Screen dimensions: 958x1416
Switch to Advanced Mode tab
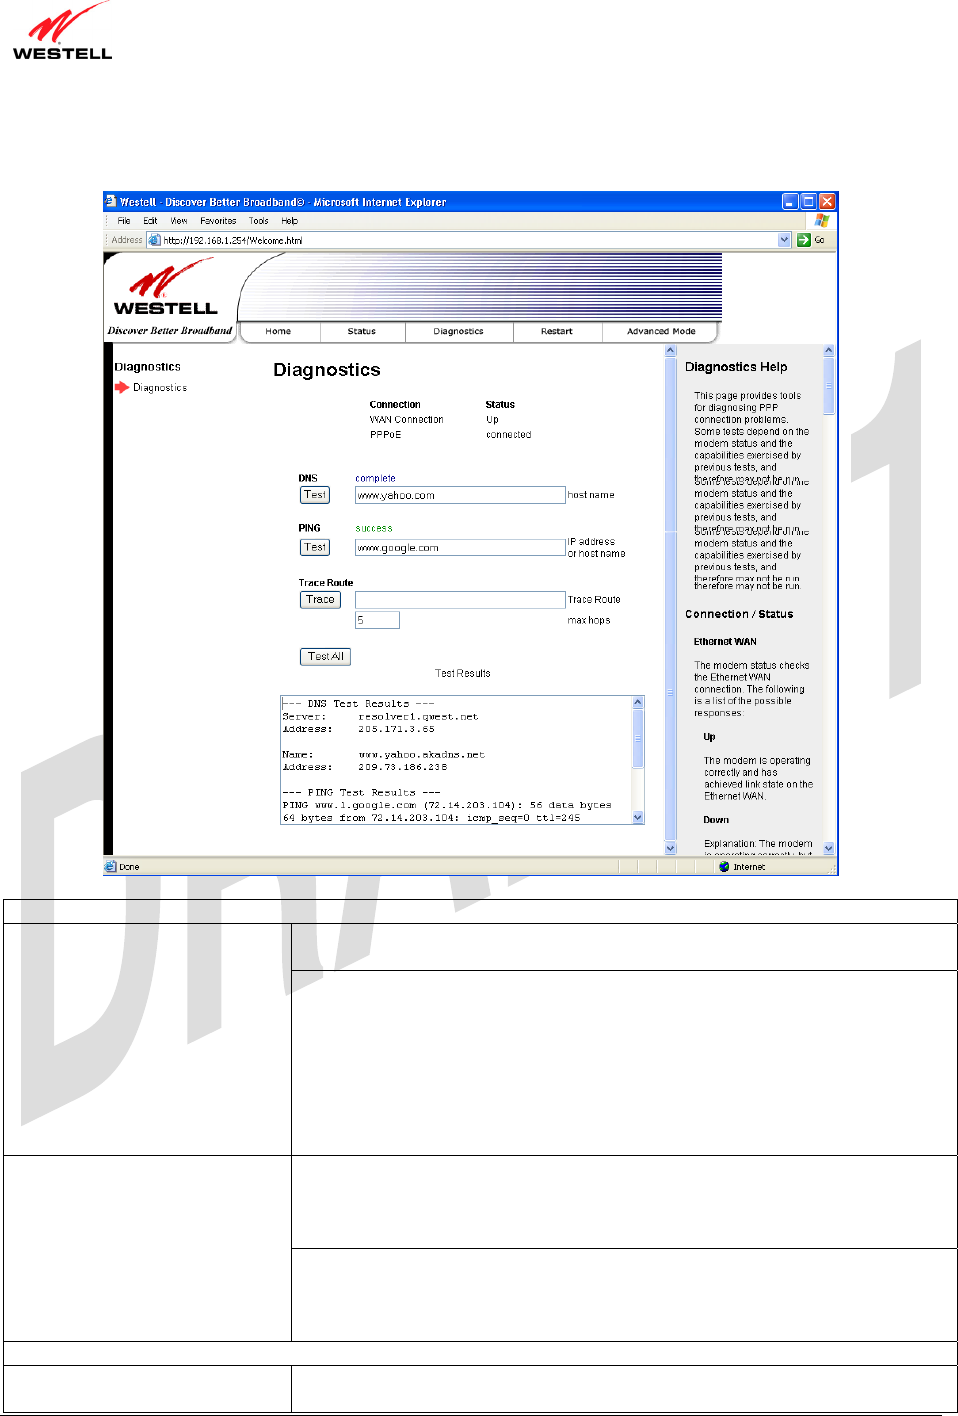pyautogui.click(x=661, y=331)
